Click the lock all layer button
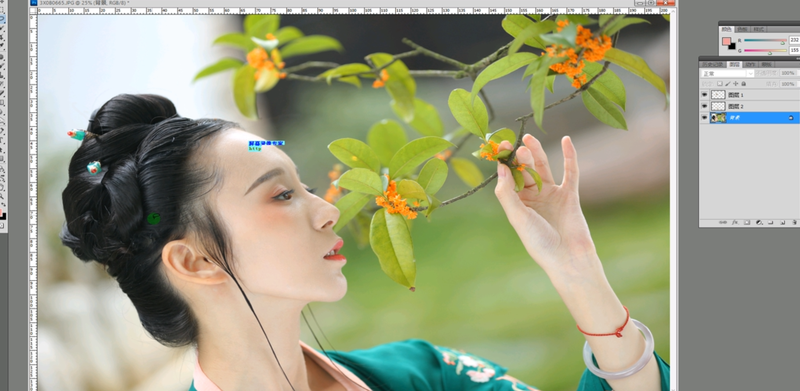This screenshot has width=800, height=391. [x=743, y=84]
